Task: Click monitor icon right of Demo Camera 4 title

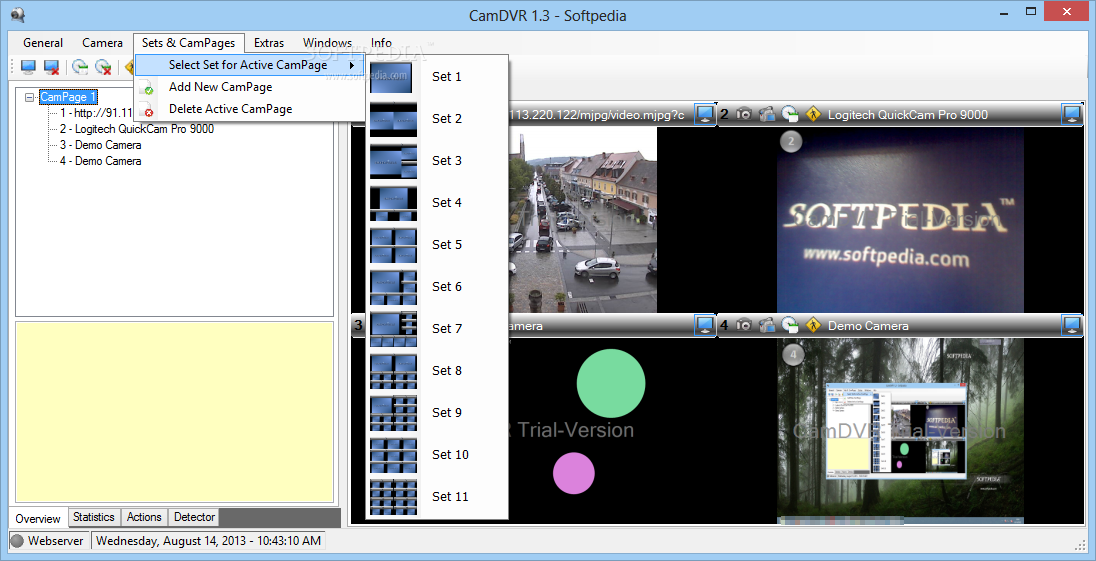Action: pyautogui.click(x=1071, y=325)
